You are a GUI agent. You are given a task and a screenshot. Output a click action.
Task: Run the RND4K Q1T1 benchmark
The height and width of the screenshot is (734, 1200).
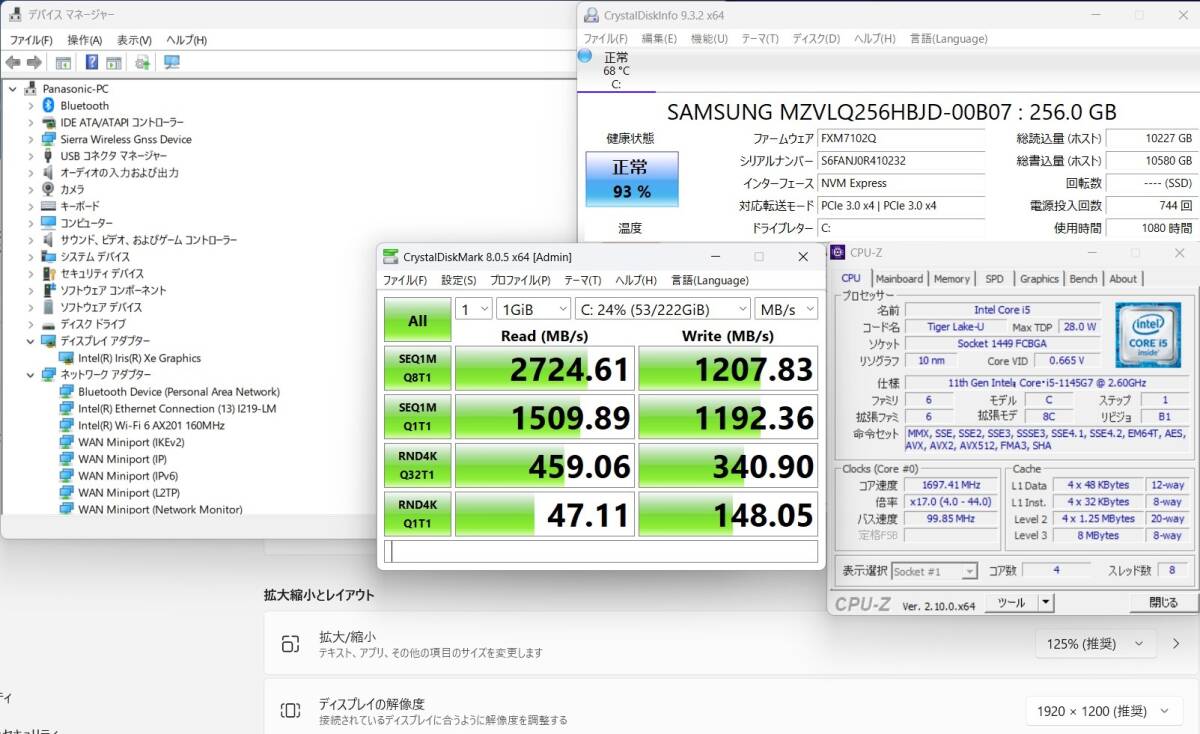click(417, 514)
